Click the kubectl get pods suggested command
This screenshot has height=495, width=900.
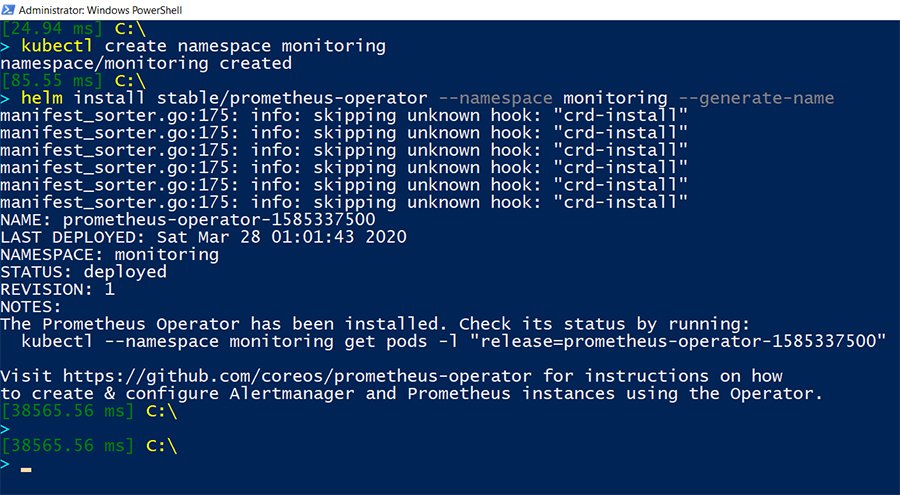[x=454, y=341]
